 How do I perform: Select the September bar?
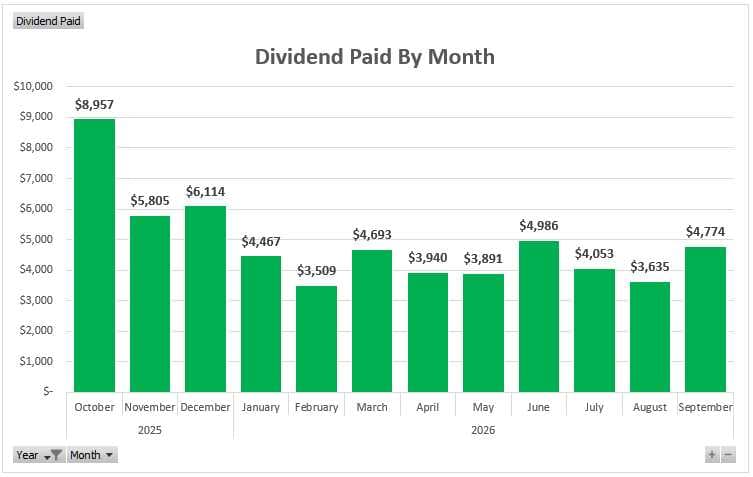tap(705, 319)
